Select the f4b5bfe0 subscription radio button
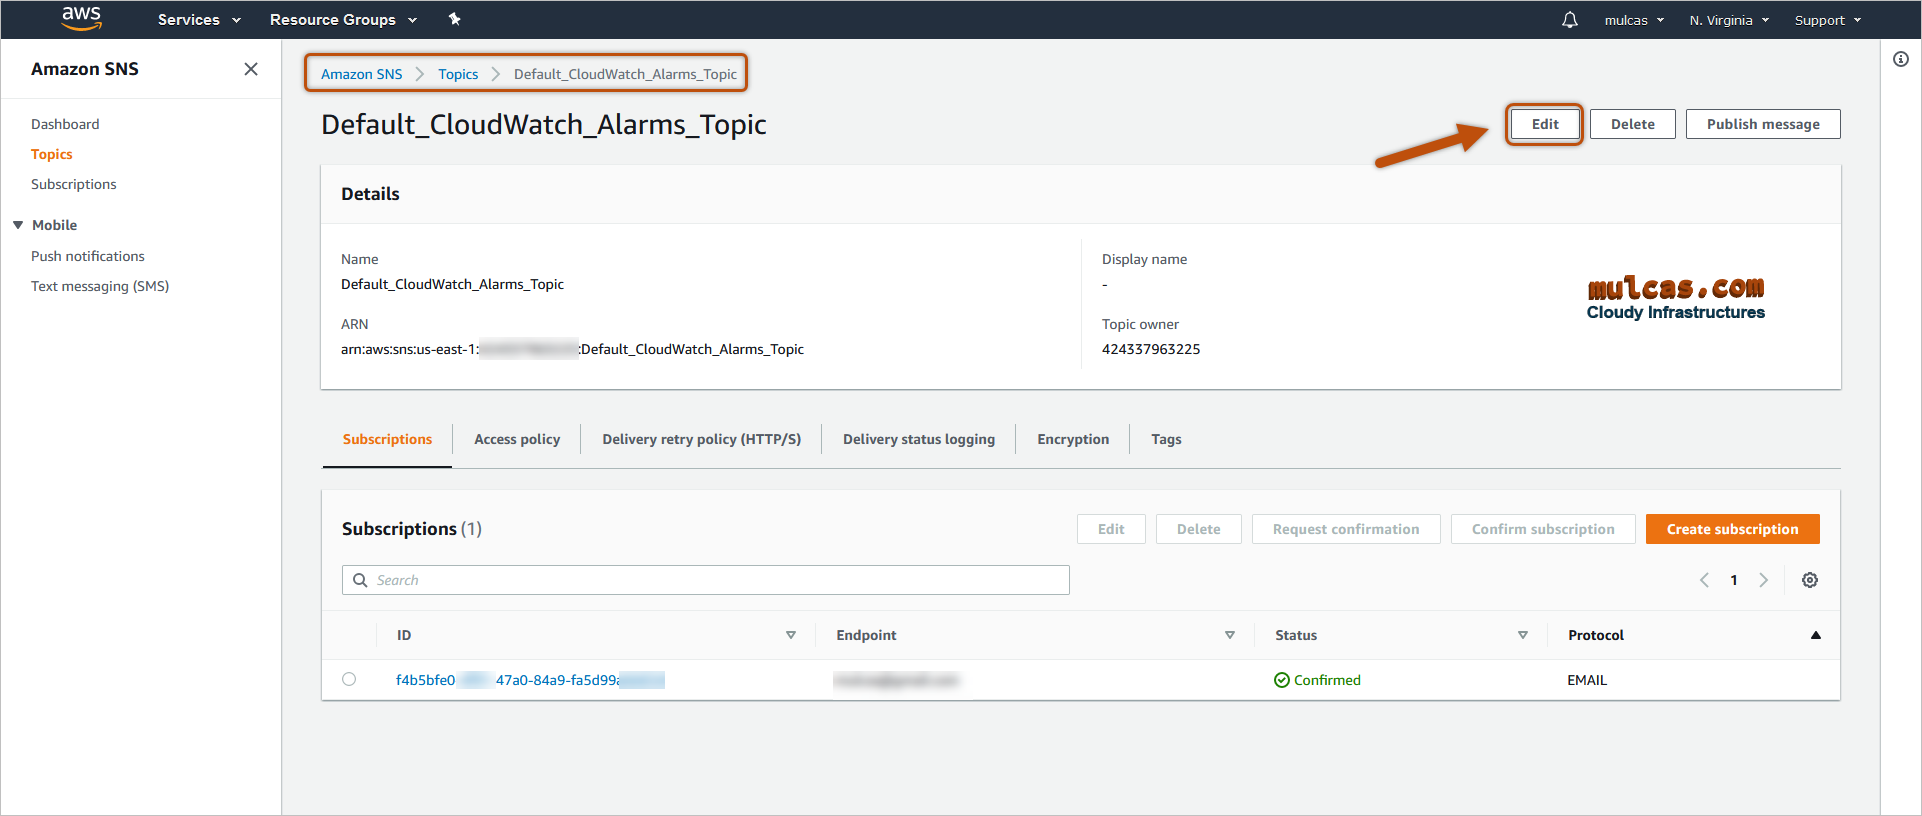1922x816 pixels. 349,679
